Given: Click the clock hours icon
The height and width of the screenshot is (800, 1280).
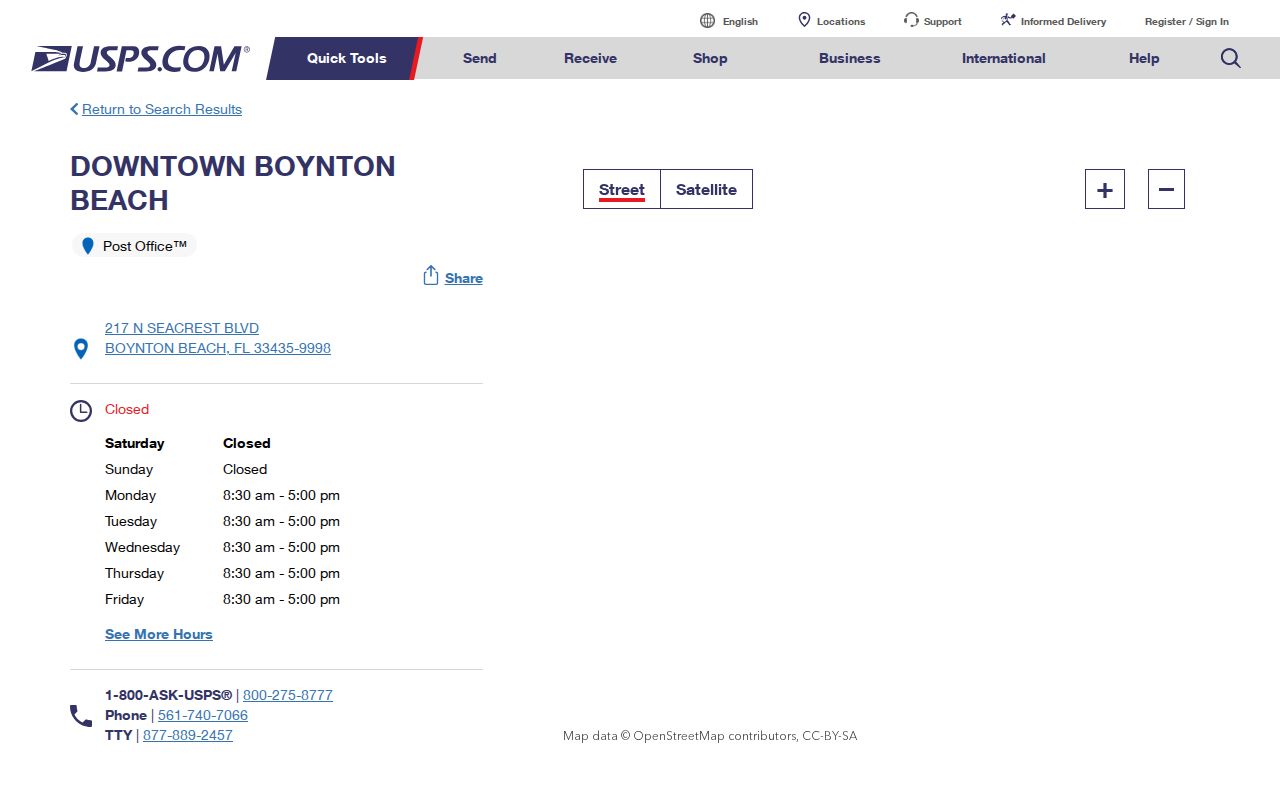Looking at the screenshot, I should tap(81, 411).
